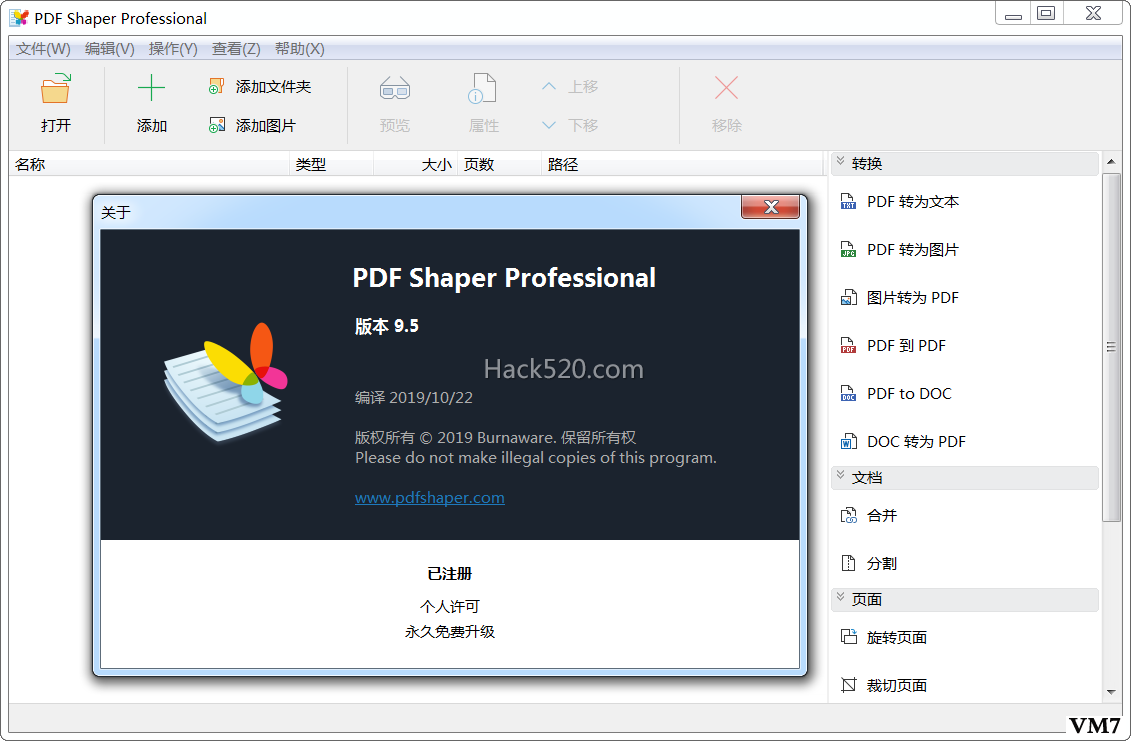Click the 添加图片 button label
Viewport: 1131px width, 741px height.
tap(265, 126)
